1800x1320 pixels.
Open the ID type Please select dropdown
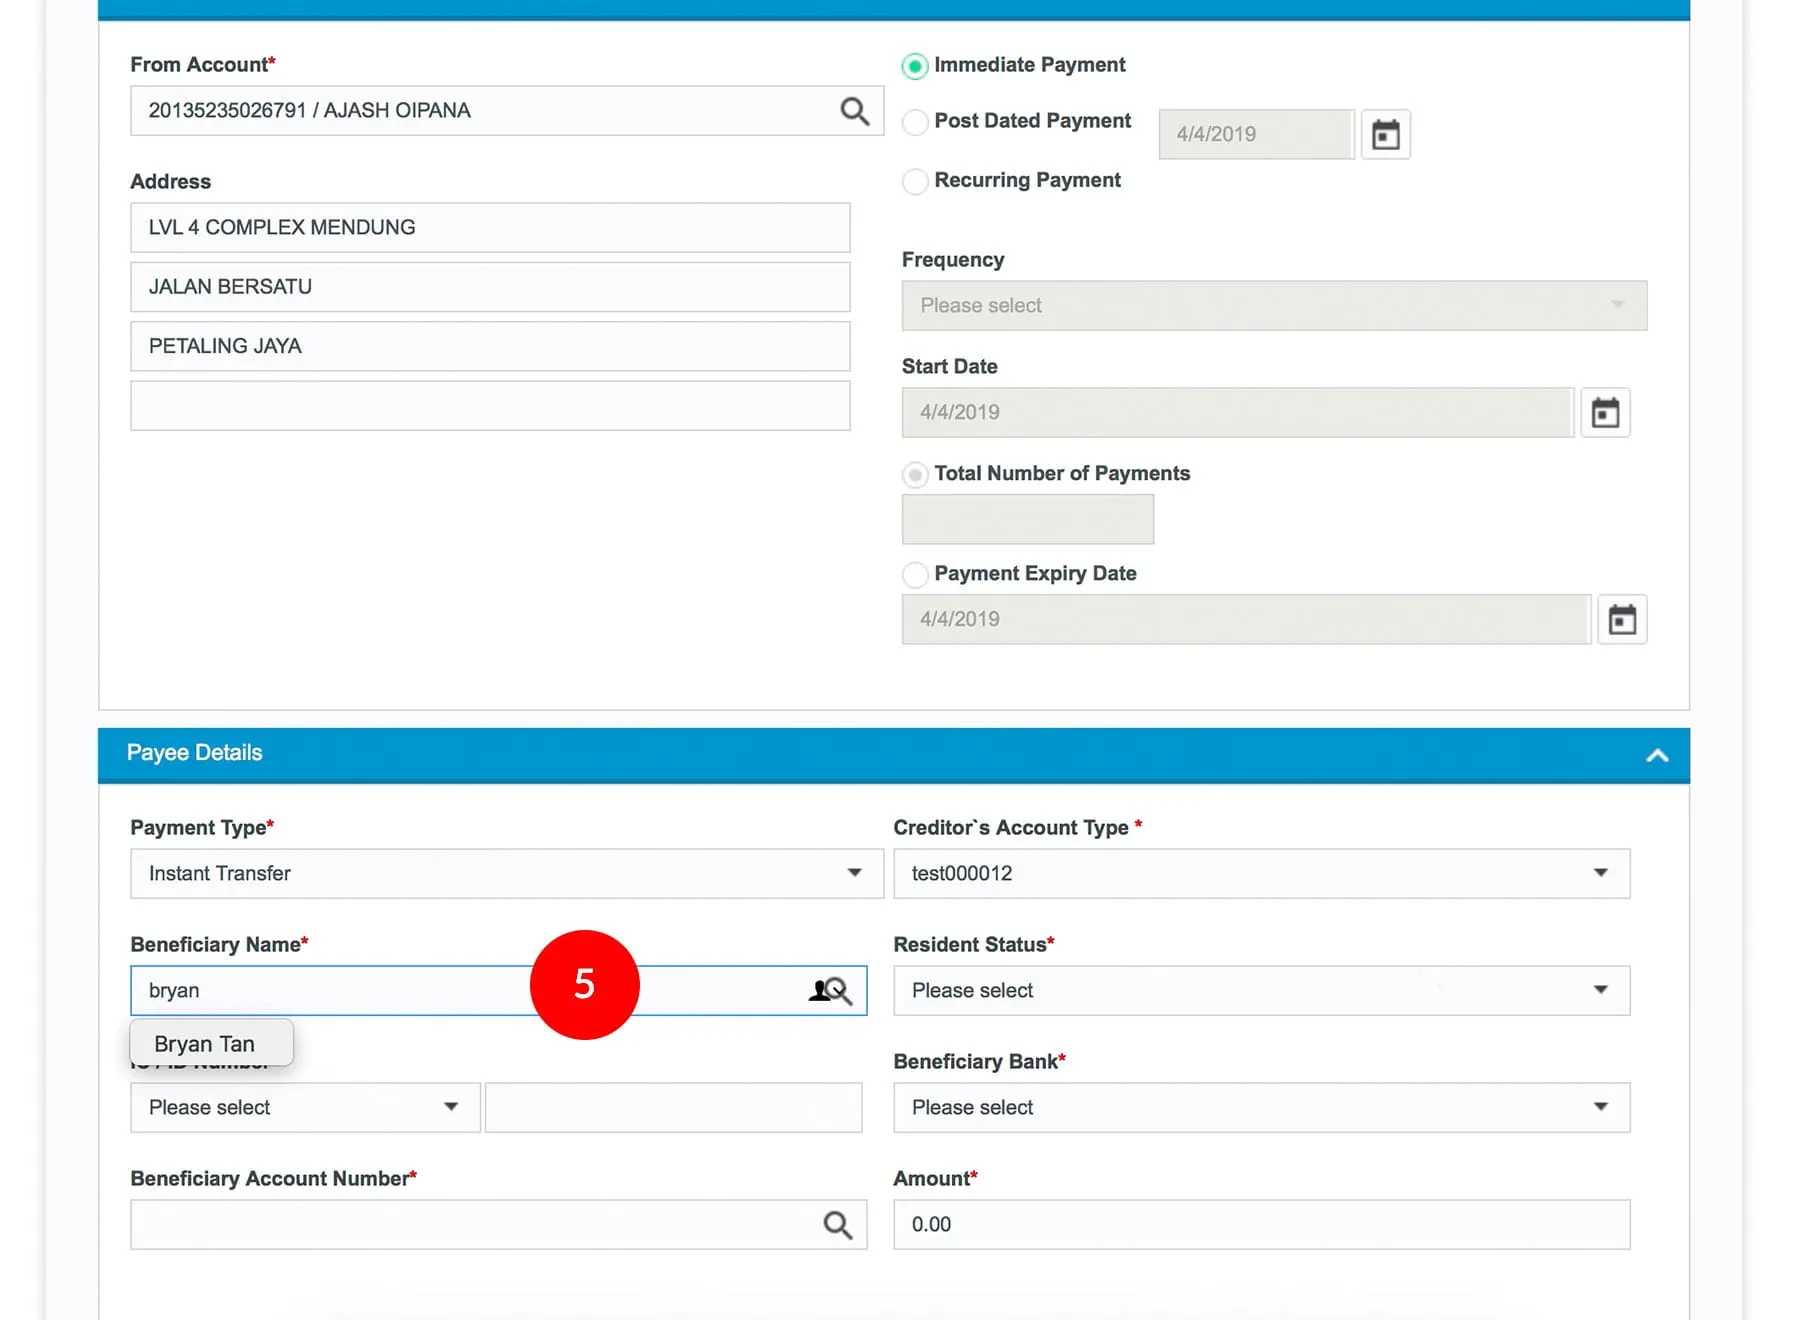click(304, 1107)
